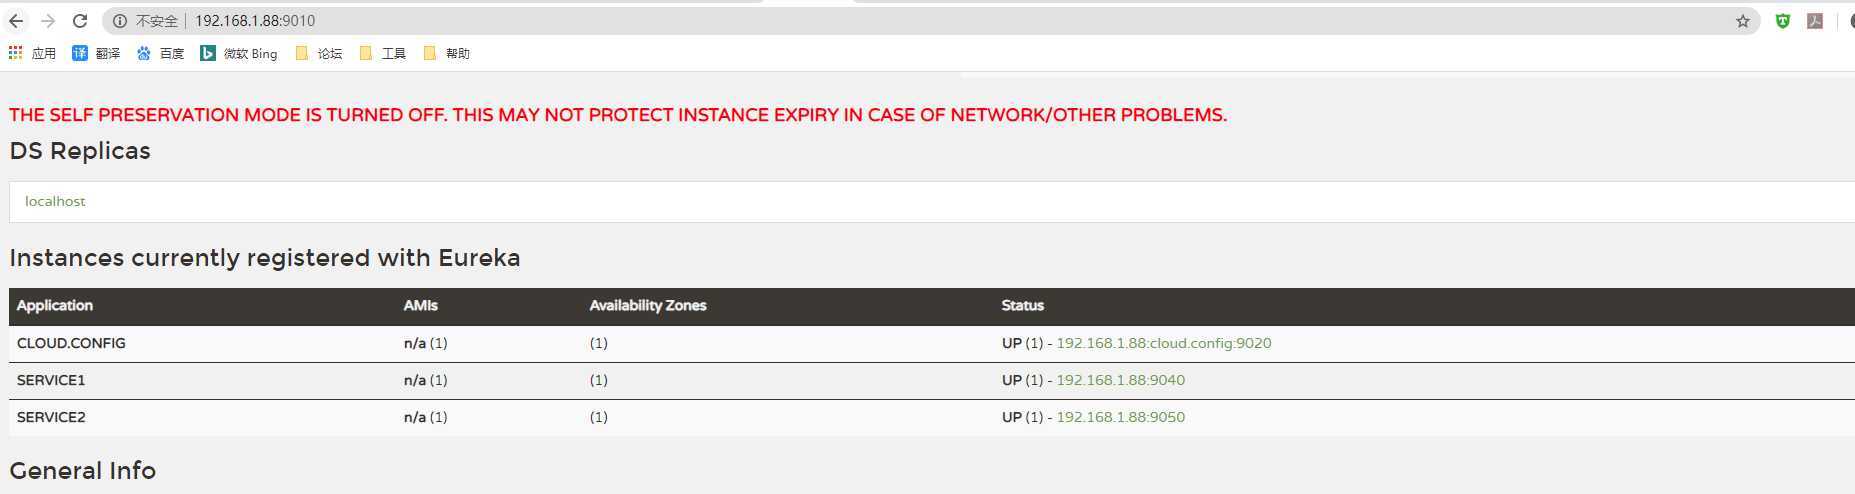Open the 翻译 translate bookmark

click(96, 53)
